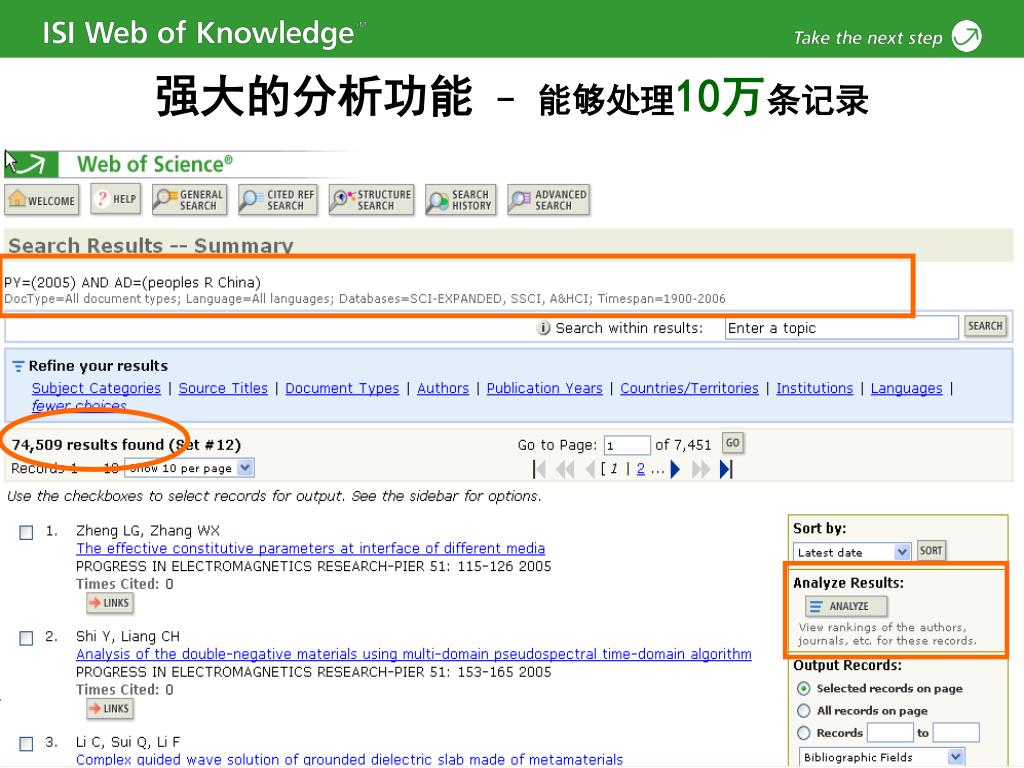This screenshot has height=768, width=1024.
Task: Select 'All records on page' radio
Action: (804, 711)
